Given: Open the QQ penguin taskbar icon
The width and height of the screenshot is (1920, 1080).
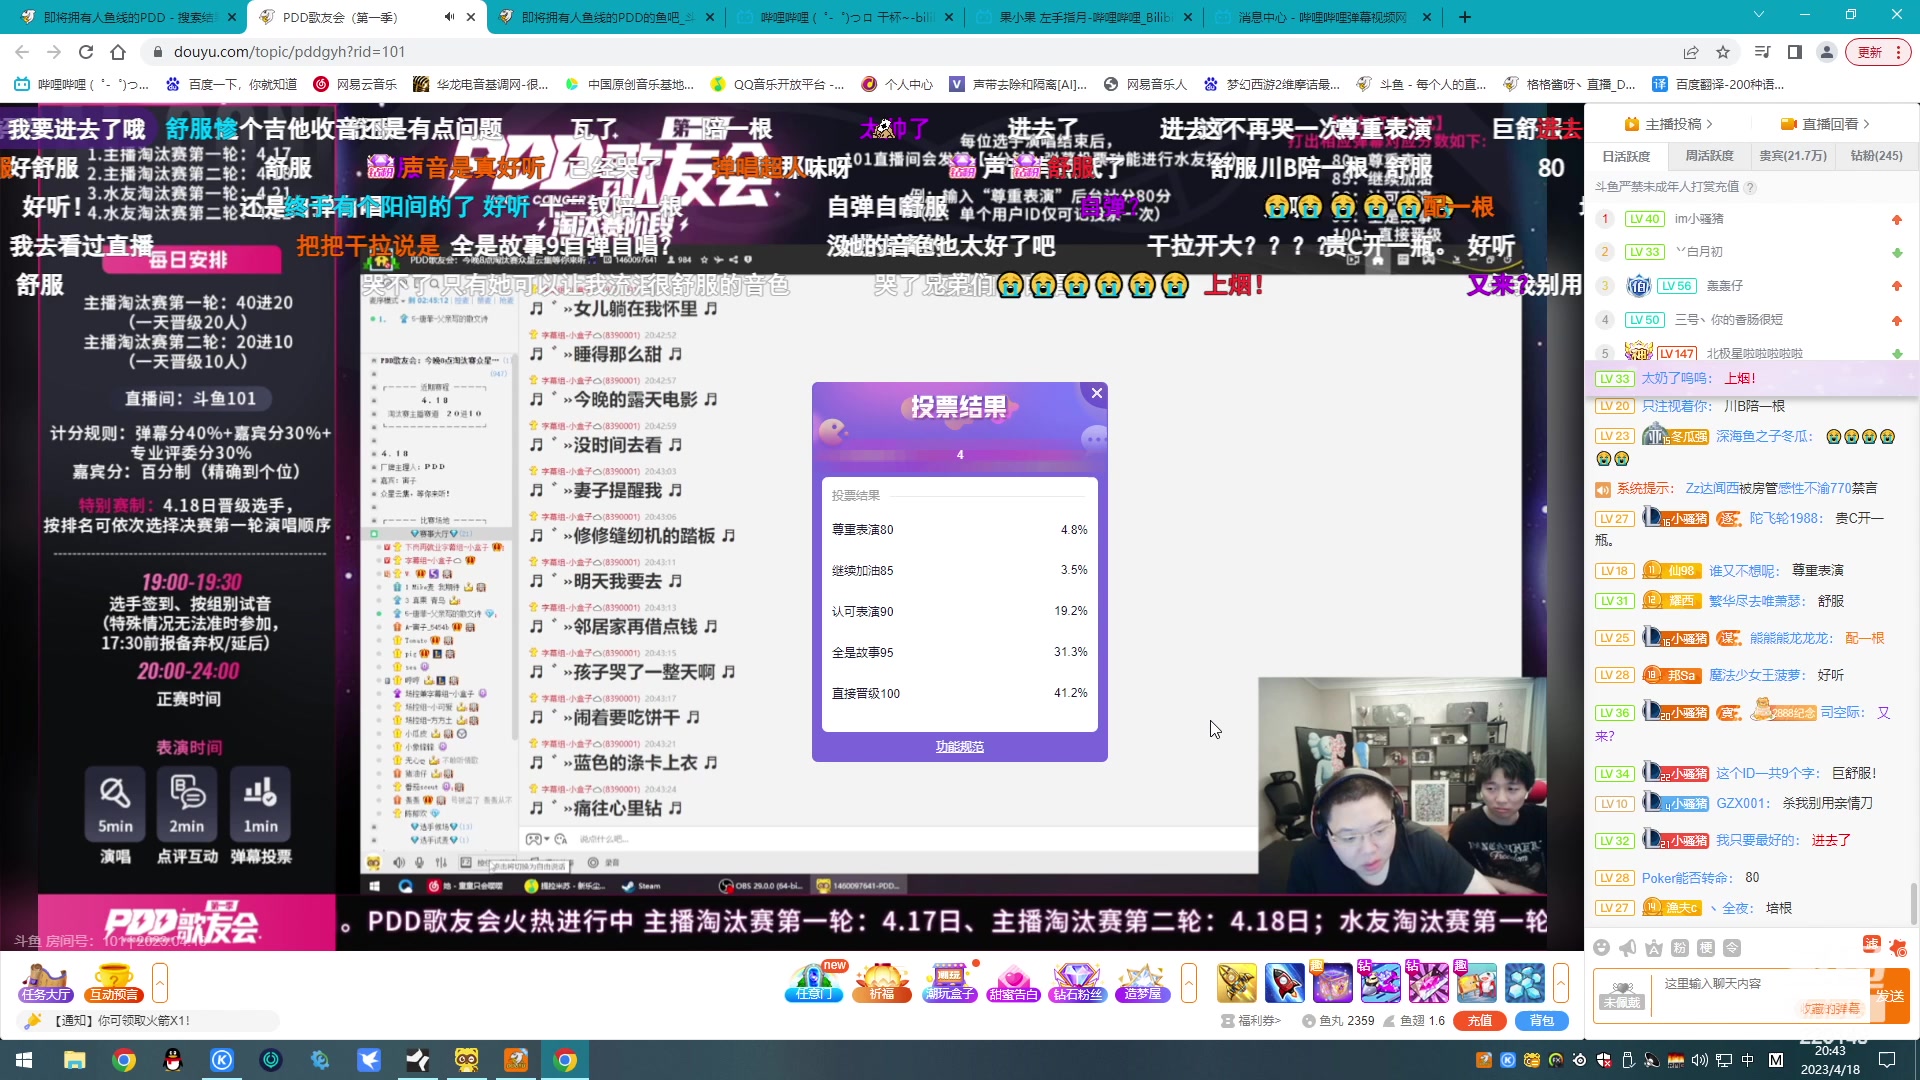Looking at the screenshot, I should (x=173, y=1060).
